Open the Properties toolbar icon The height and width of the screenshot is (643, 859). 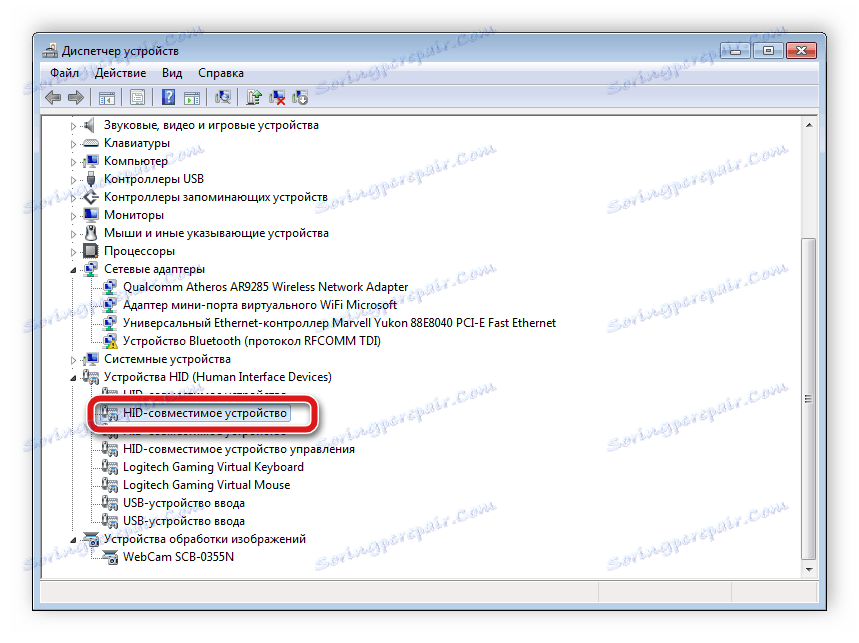[137, 98]
